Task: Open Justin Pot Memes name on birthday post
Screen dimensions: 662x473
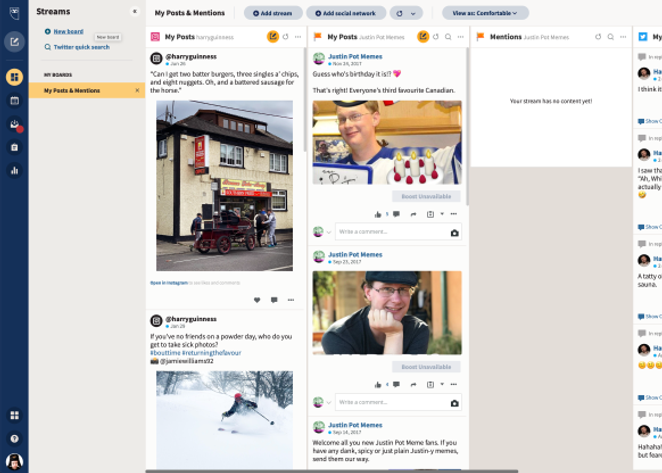Action: point(355,56)
